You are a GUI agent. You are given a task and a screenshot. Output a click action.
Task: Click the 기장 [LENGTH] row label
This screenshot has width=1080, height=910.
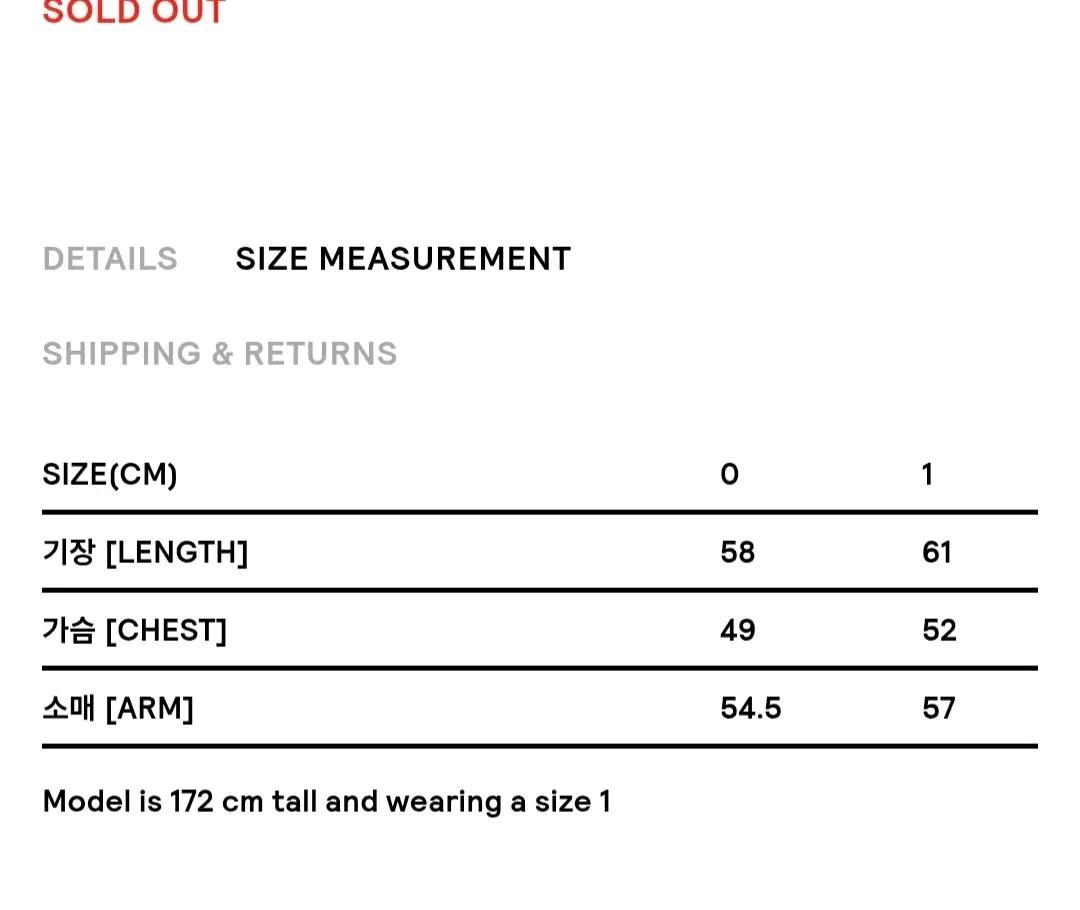[145, 552]
